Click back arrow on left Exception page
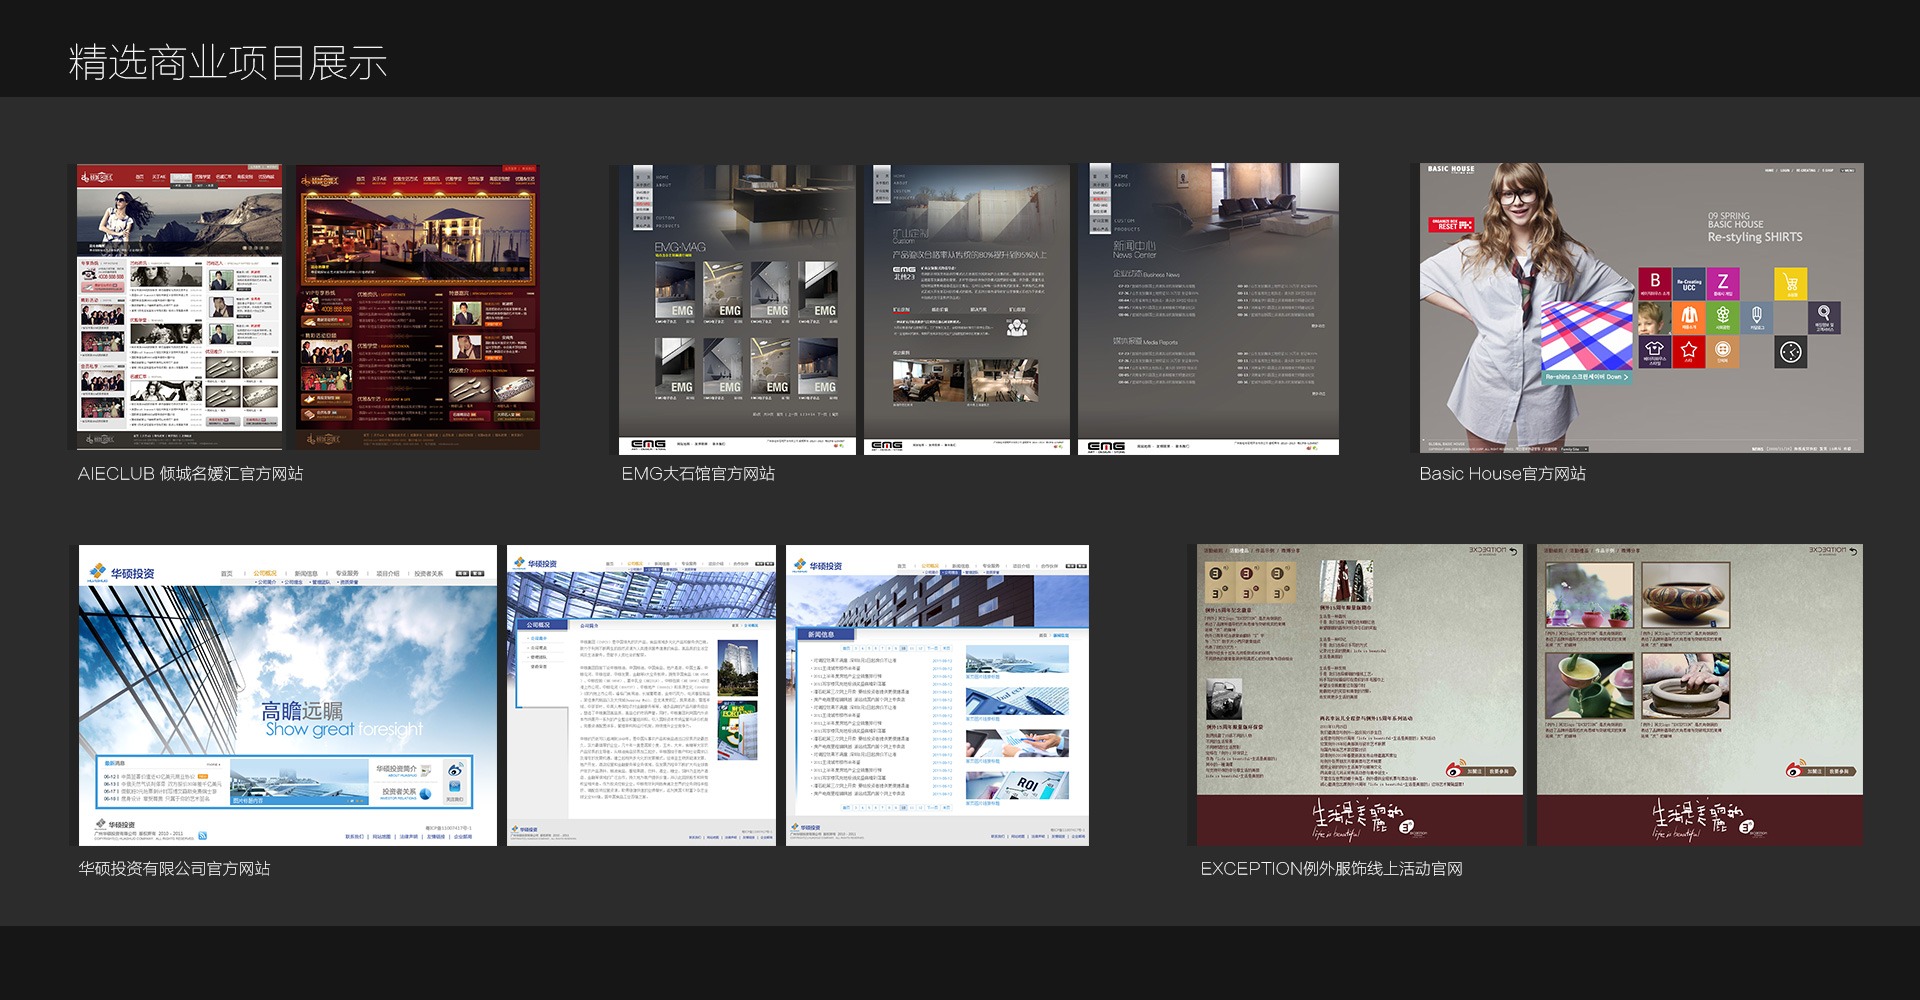Viewport: 1920px width, 1000px height. click(1513, 552)
